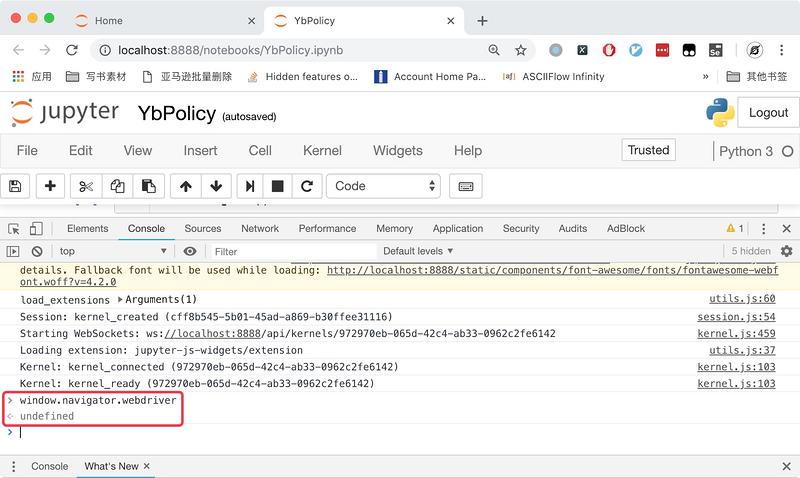Click the warning count badge in DevTools

735,229
